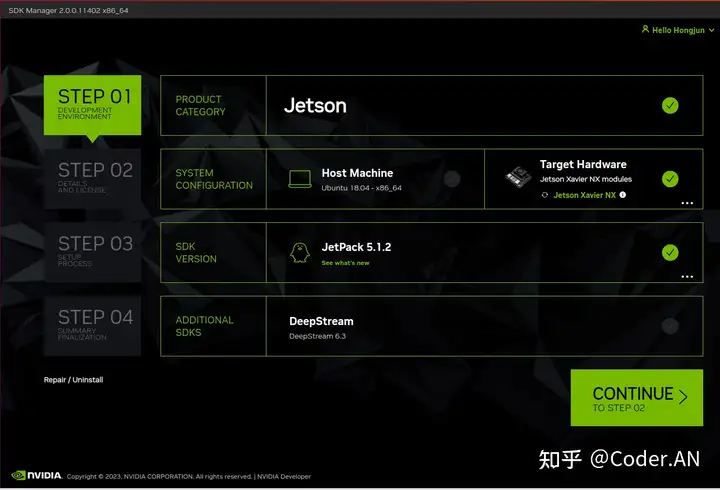Select the STEP 03 Setup Process tab
The width and height of the screenshot is (720, 490).
[92, 252]
